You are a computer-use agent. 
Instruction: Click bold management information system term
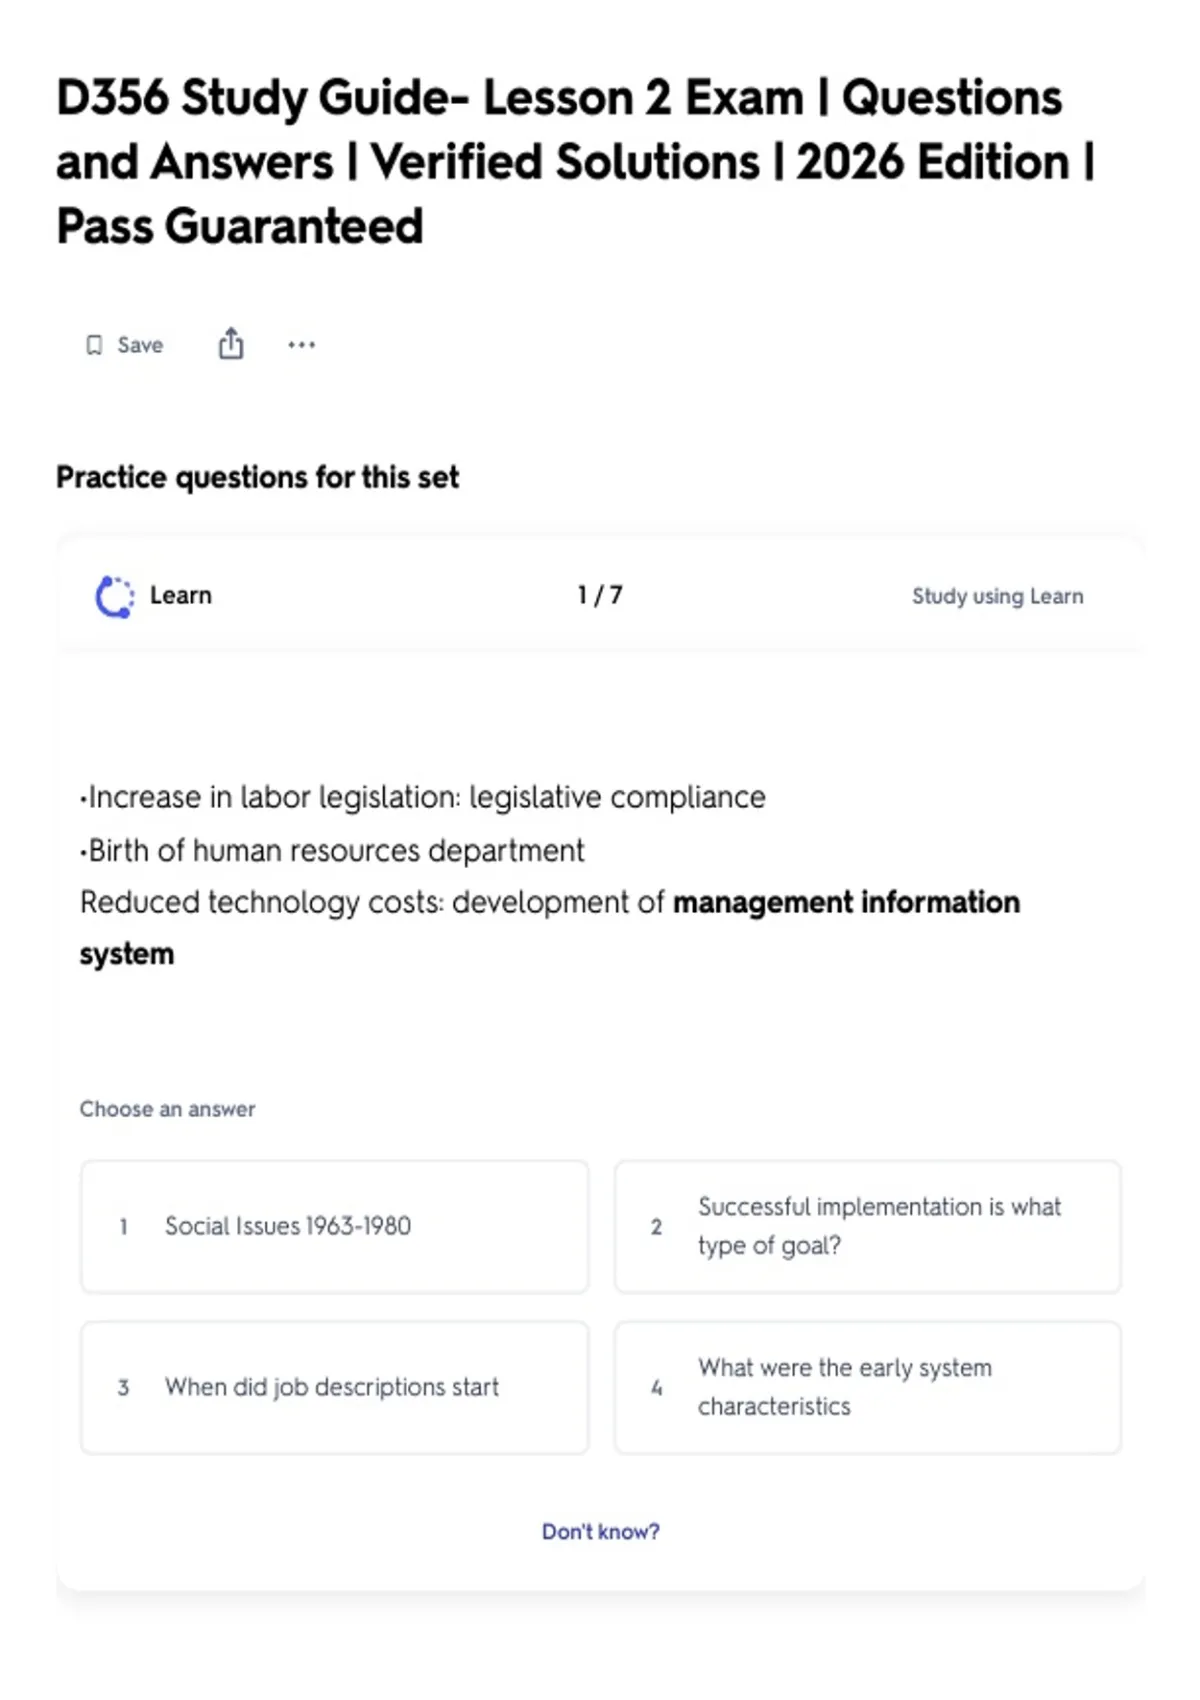click(x=550, y=928)
